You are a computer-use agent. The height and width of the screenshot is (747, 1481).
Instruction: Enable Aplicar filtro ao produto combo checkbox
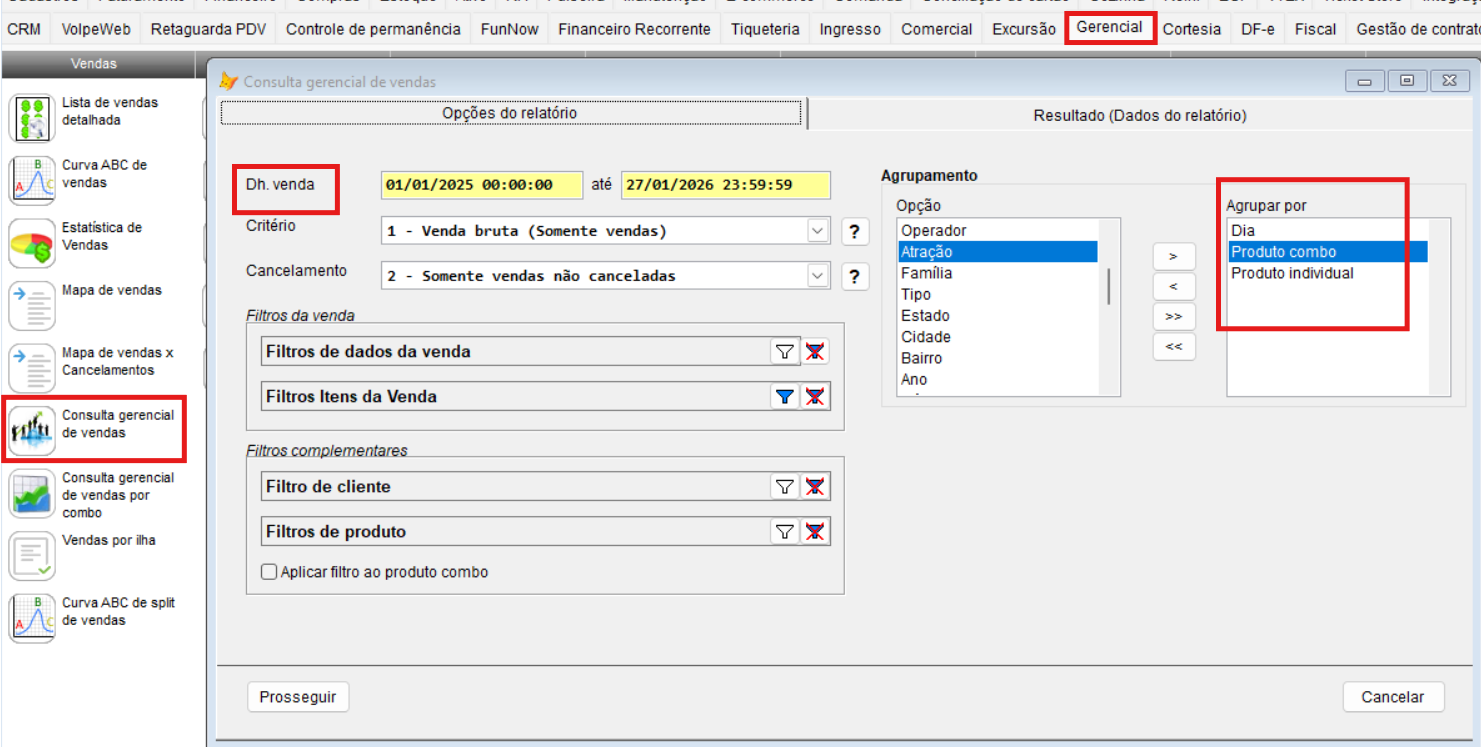coord(269,572)
